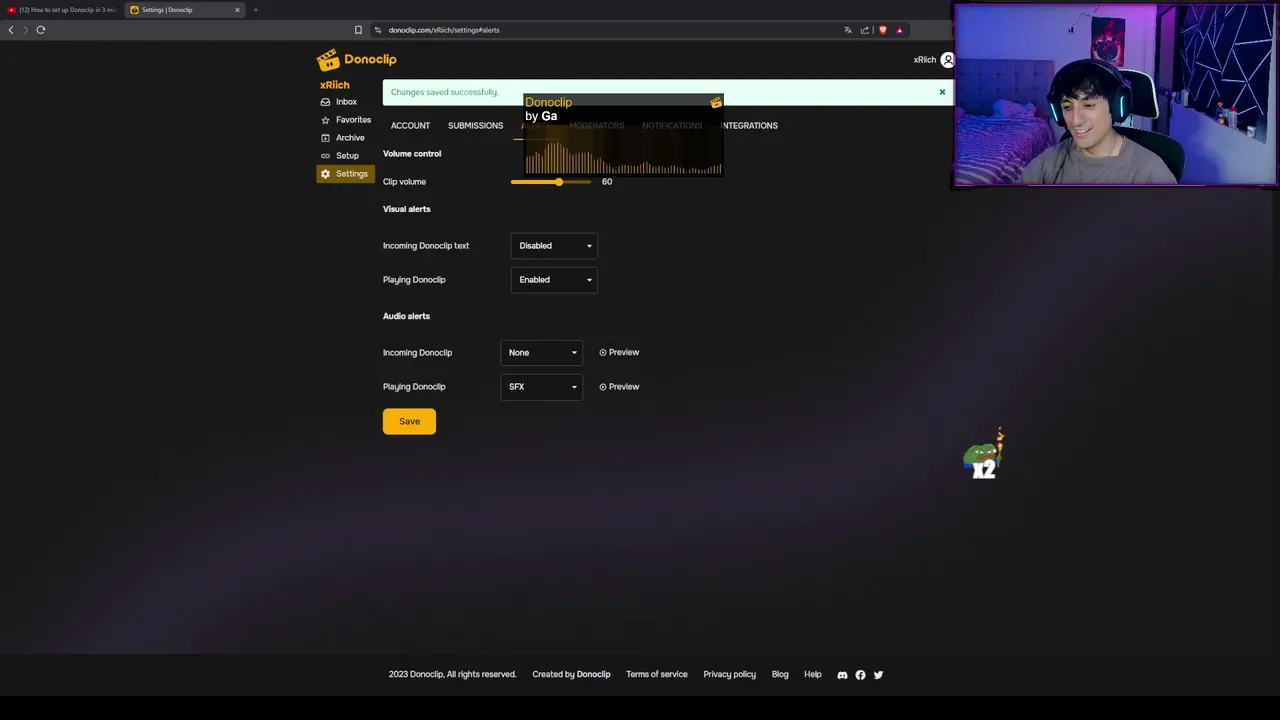Image resolution: width=1280 pixels, height=720 pixels.
Task: Open the Created by Donoclip link
Action: coord(571,675)
